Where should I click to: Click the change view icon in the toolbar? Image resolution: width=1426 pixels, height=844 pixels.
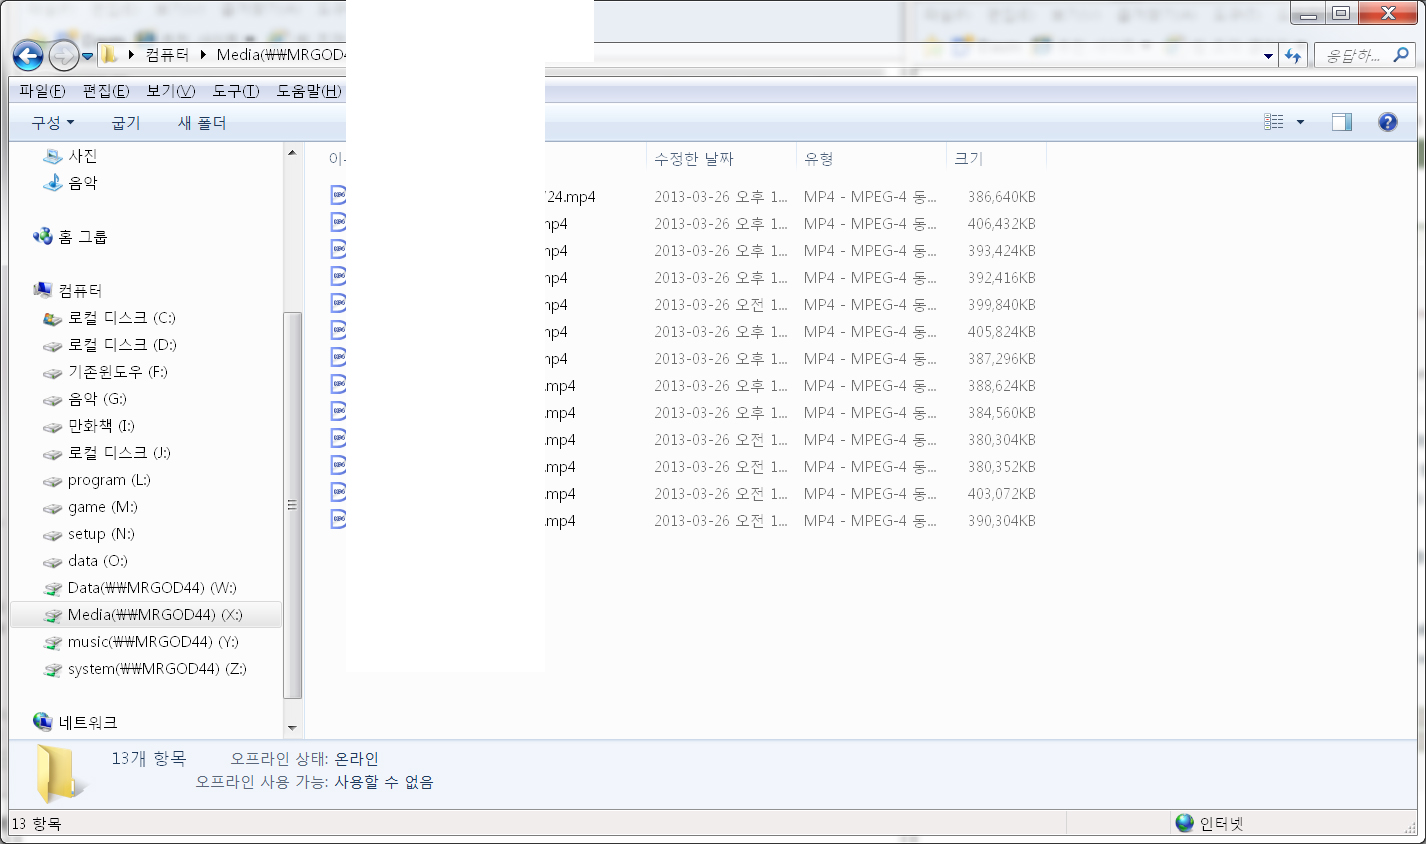pyautogui.click(x=1274, y=122)
